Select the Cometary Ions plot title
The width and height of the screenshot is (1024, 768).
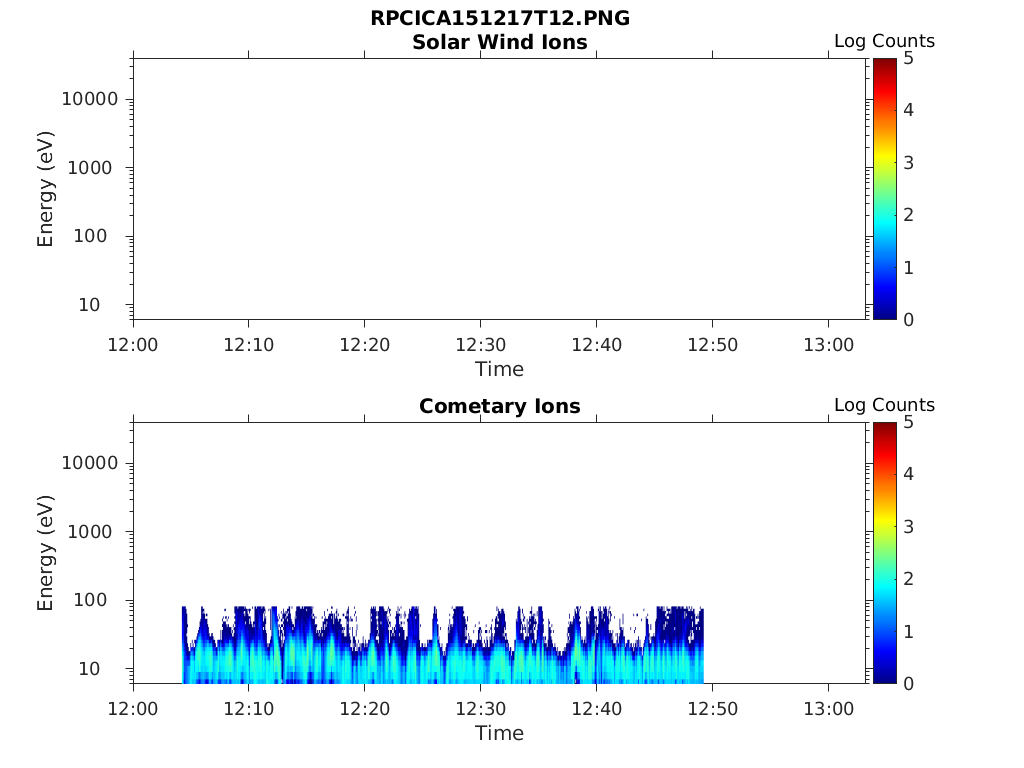point(500,406)
